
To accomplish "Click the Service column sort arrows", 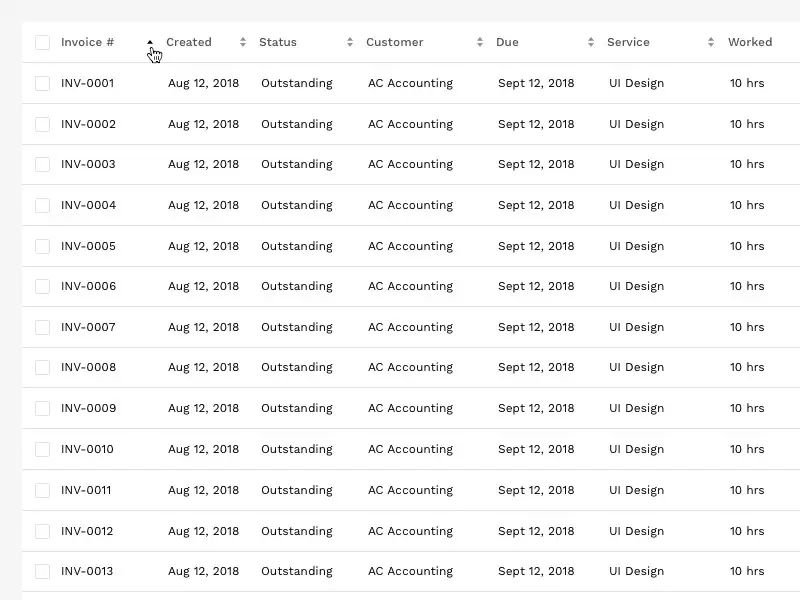I will 711,42.
